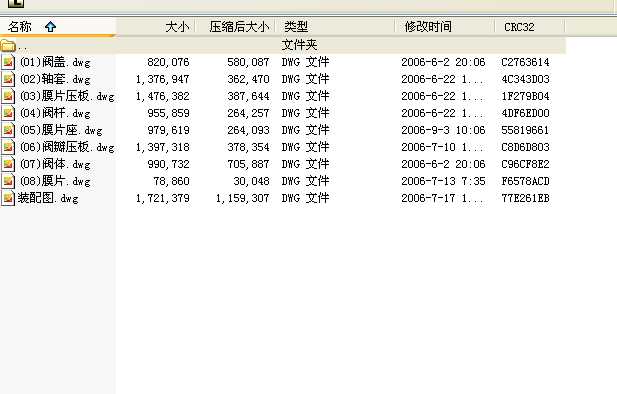Screen dimensions: 617x394
Task: Click size value 820,076
Action: pyautogui.click(x=168, y=62)
